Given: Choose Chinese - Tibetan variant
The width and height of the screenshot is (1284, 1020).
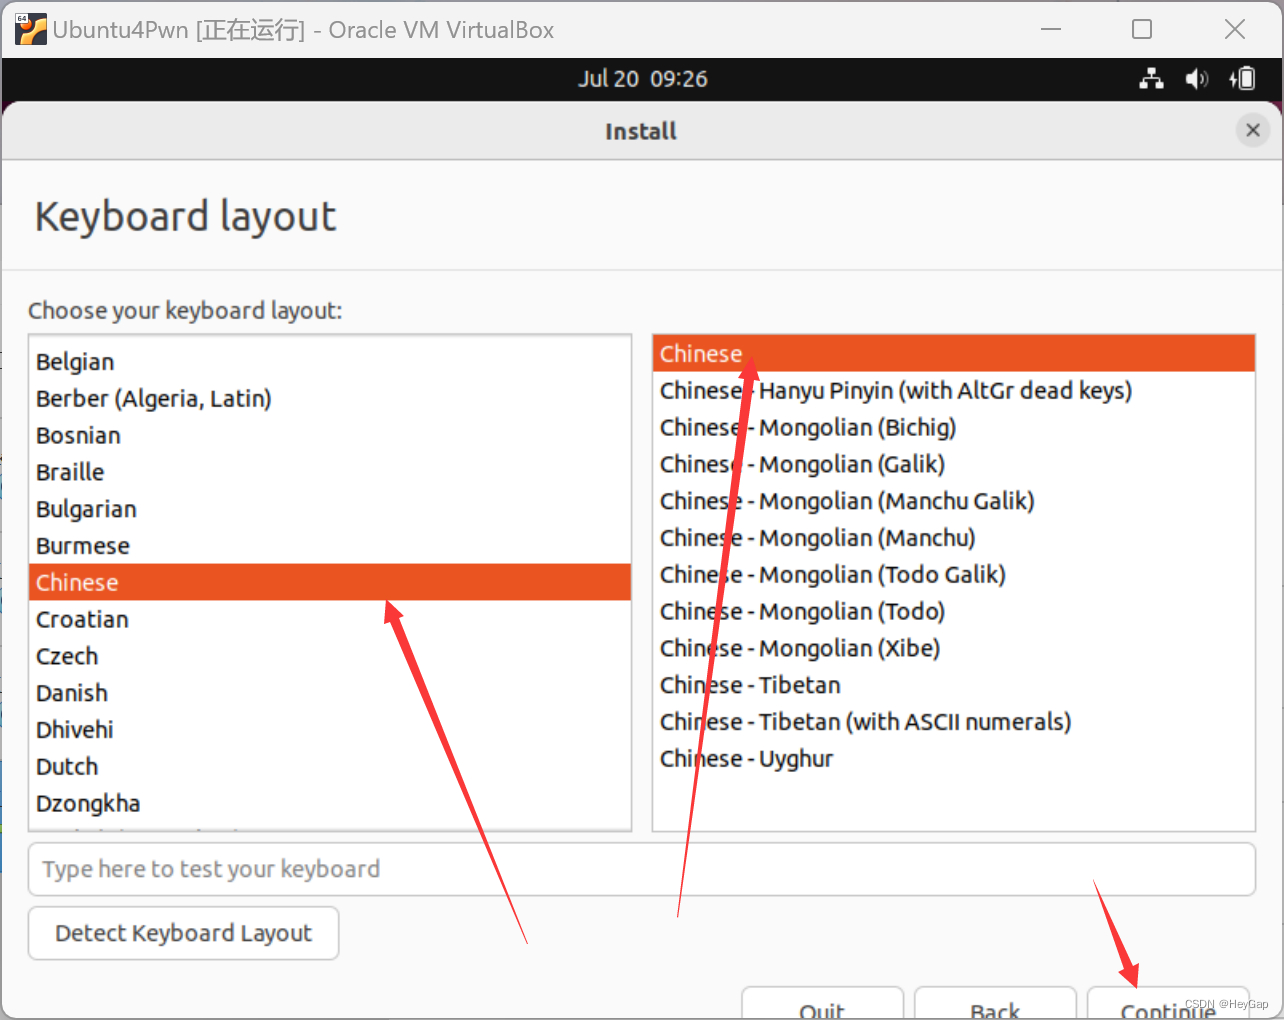Looking at the screenshot, I should [749, 685].
